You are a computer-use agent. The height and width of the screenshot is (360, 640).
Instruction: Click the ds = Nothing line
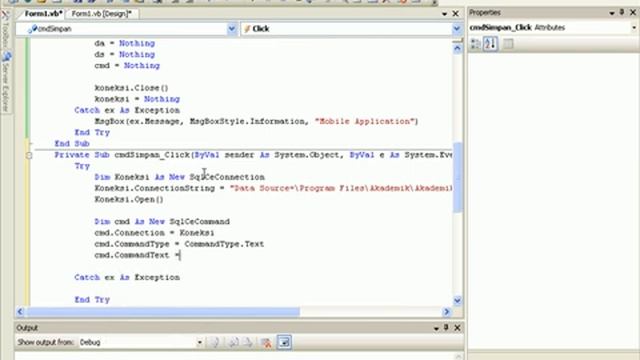124,55
